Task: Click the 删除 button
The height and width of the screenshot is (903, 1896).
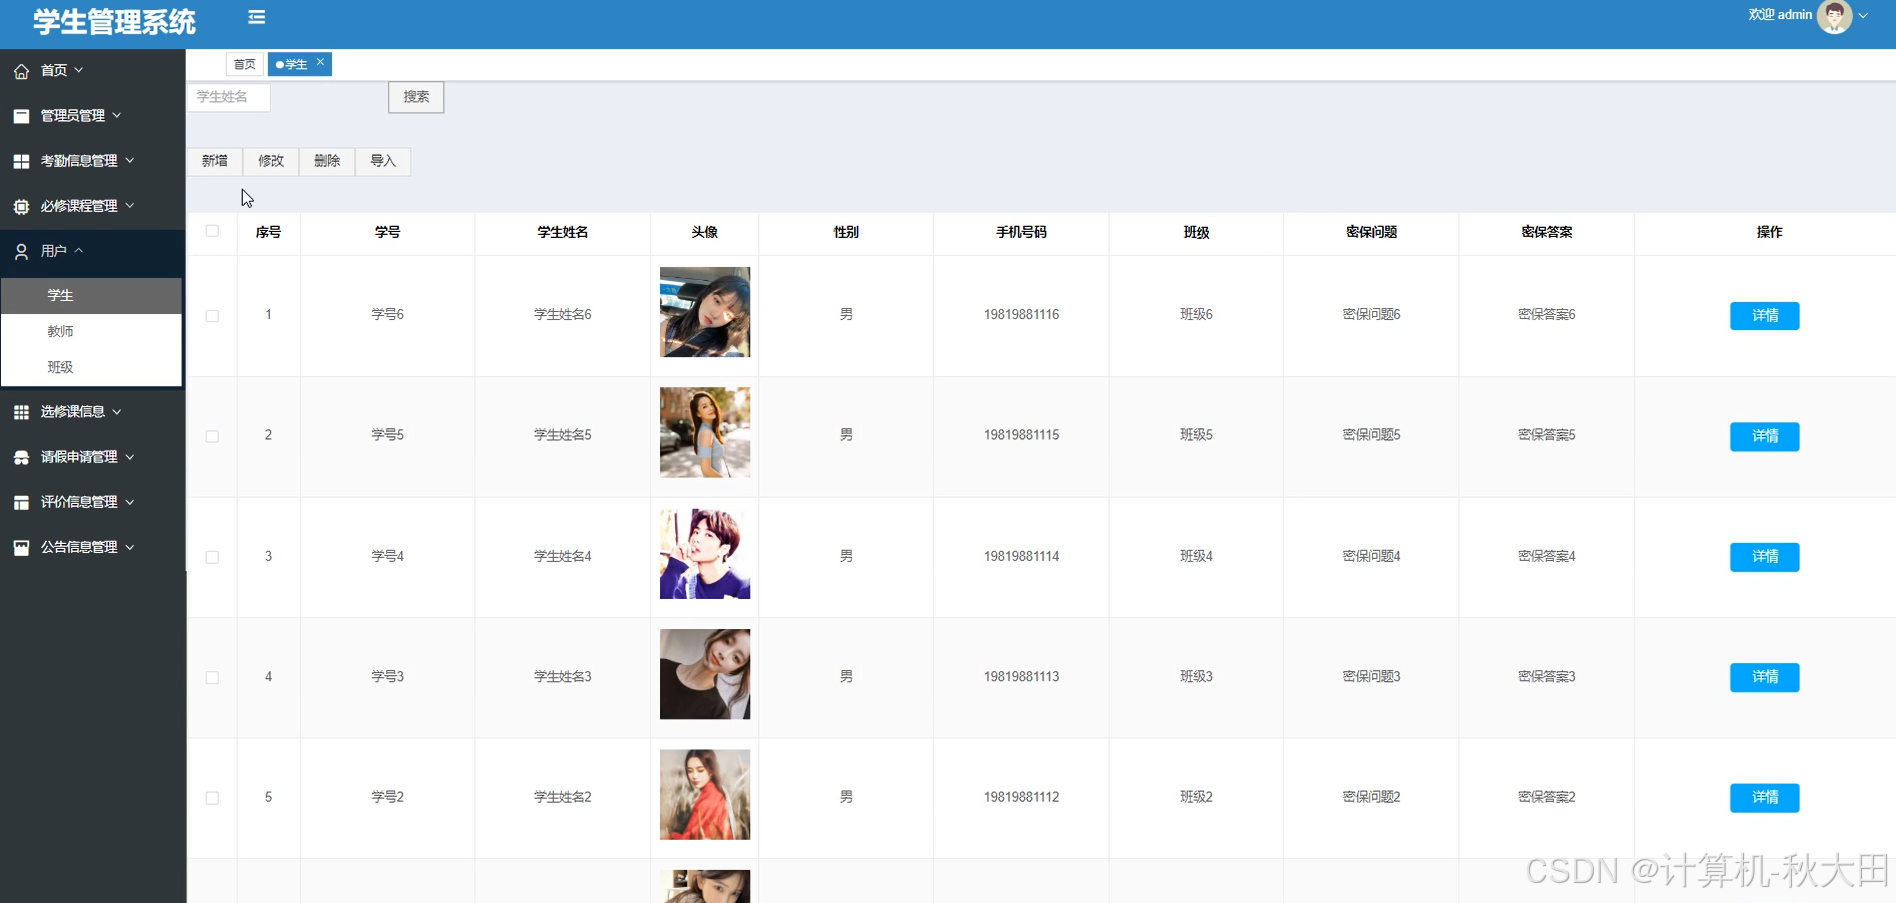Action: pos(327,161)
